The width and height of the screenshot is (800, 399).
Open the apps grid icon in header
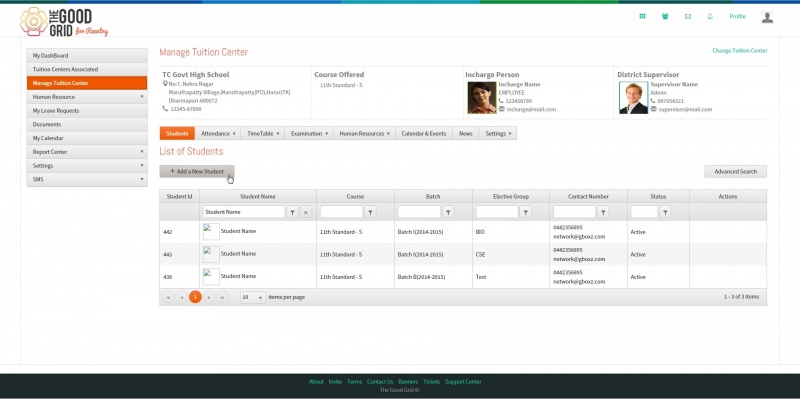[x=642, y=16]
